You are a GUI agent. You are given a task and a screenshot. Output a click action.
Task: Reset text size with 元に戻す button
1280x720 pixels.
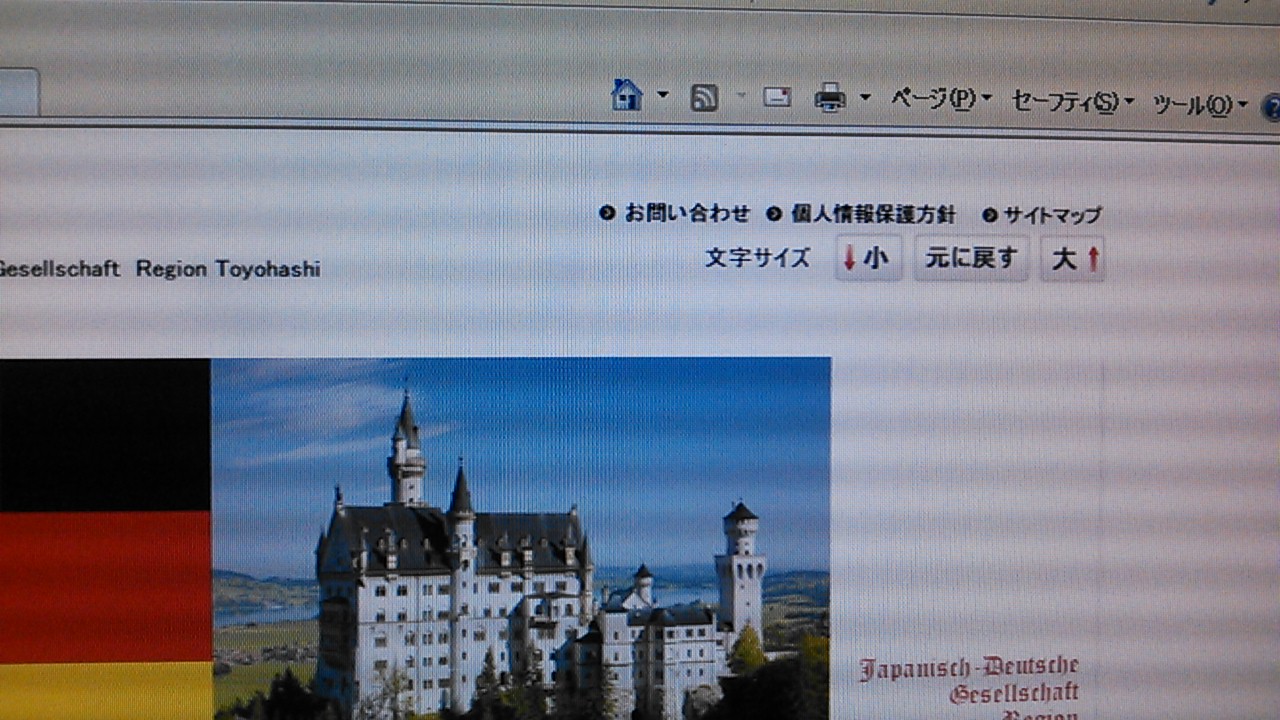tap(971, 259)
